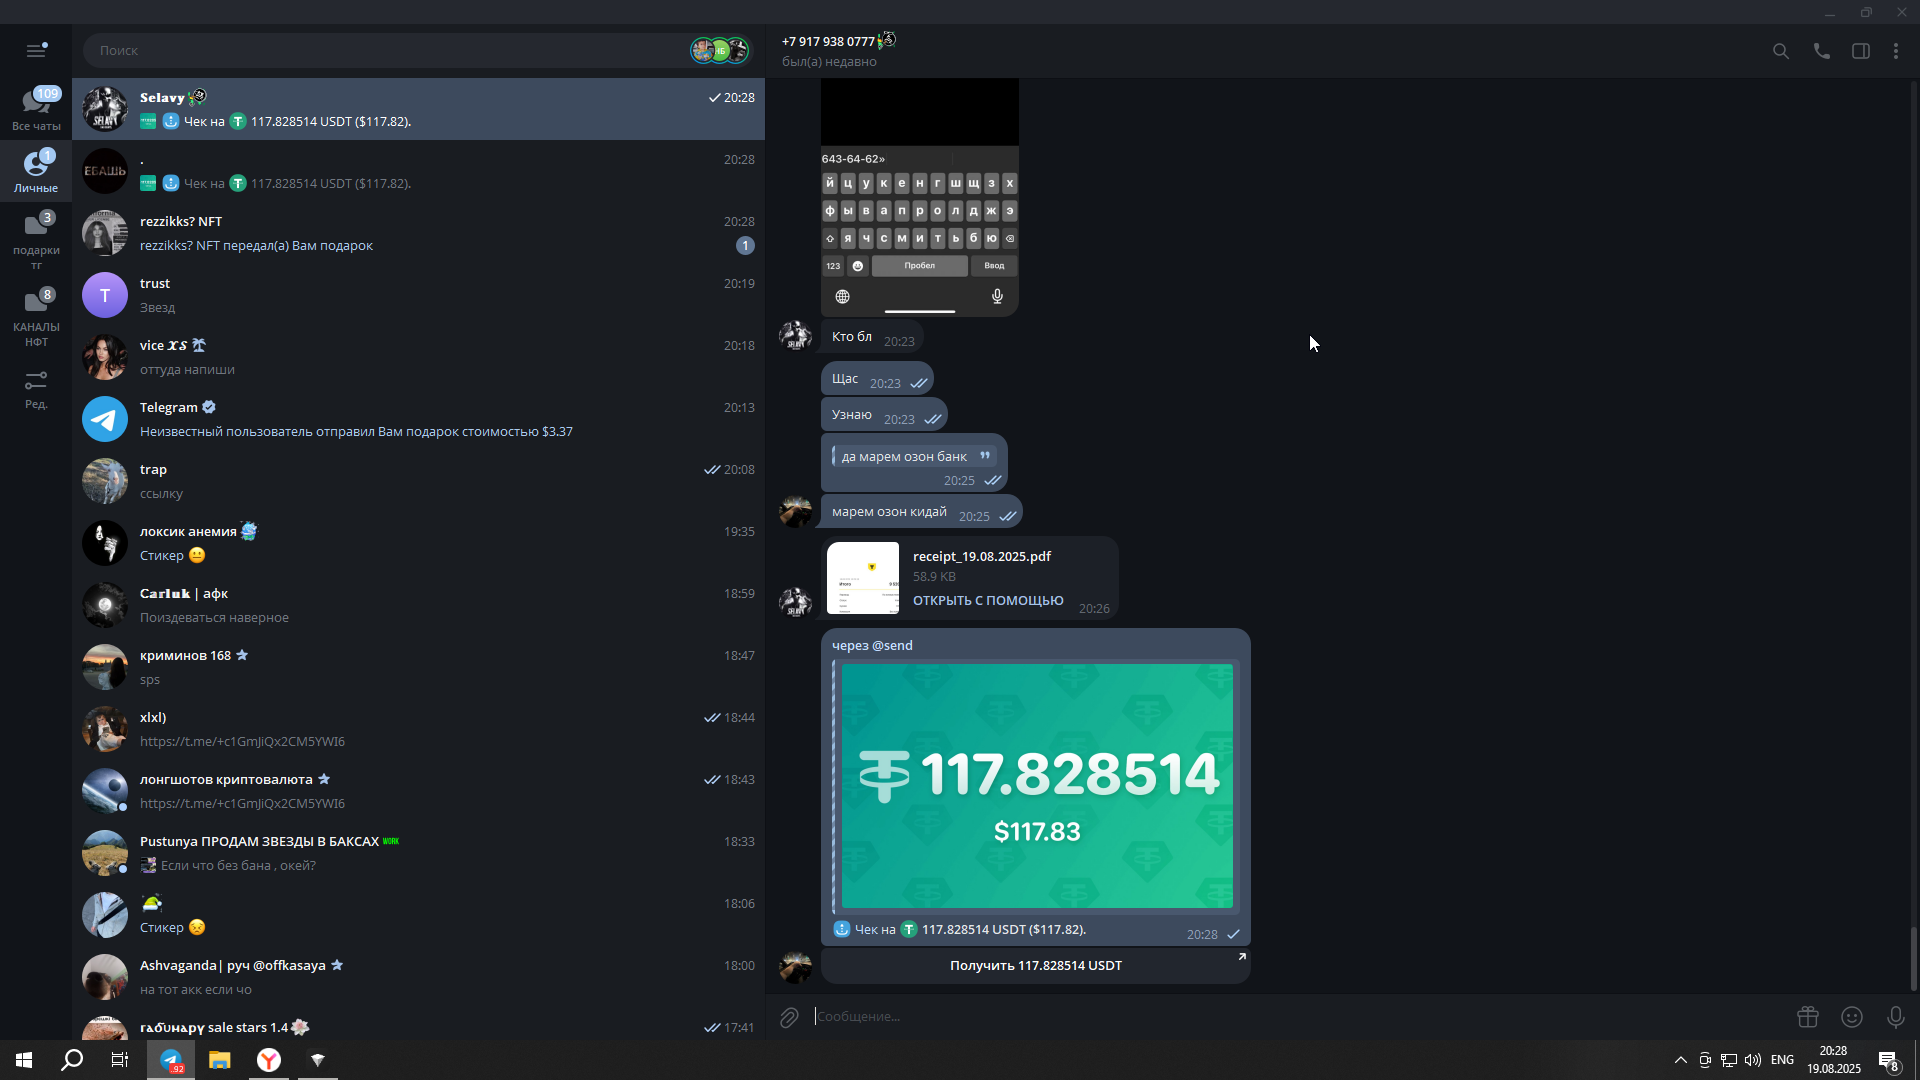
Task: Open Task View on the taskbar
Action: [119, 1060]
